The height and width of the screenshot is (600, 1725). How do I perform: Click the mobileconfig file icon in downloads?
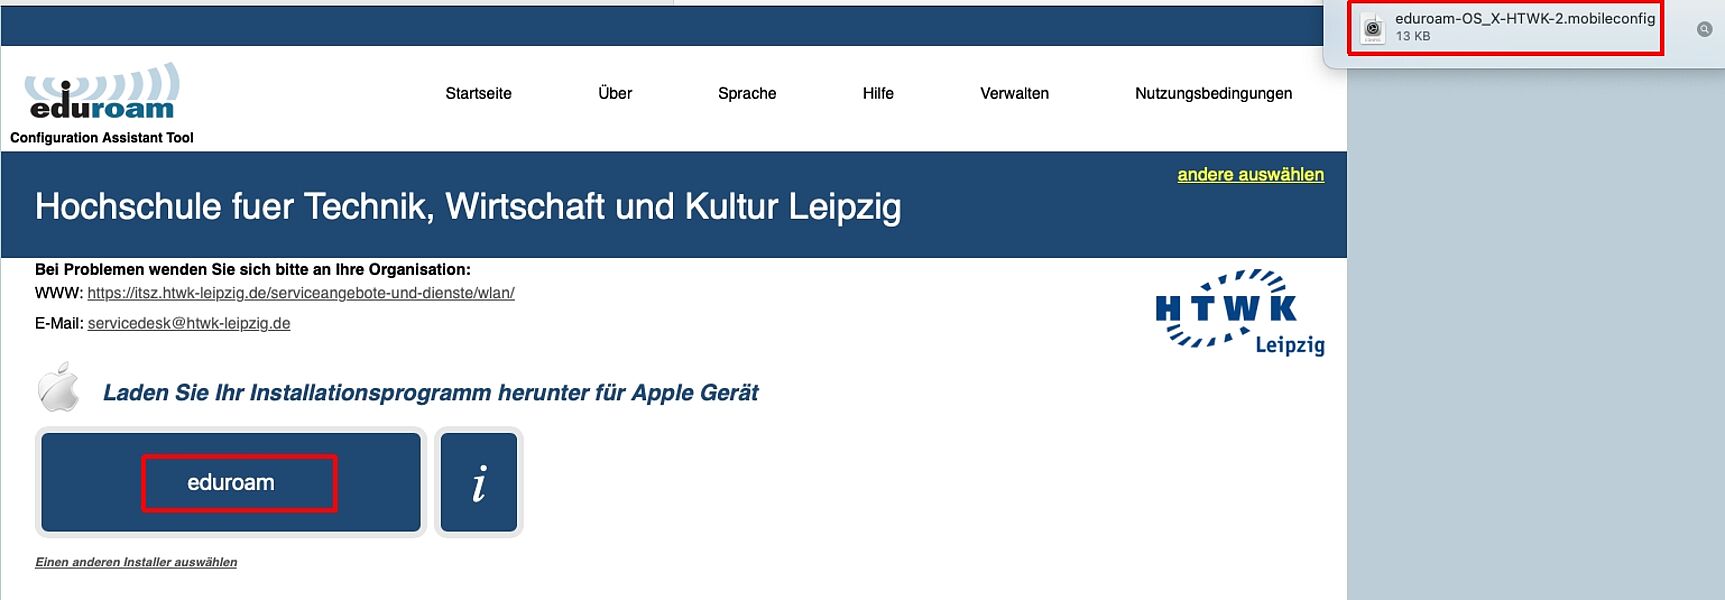click(x=1373, y=28)
